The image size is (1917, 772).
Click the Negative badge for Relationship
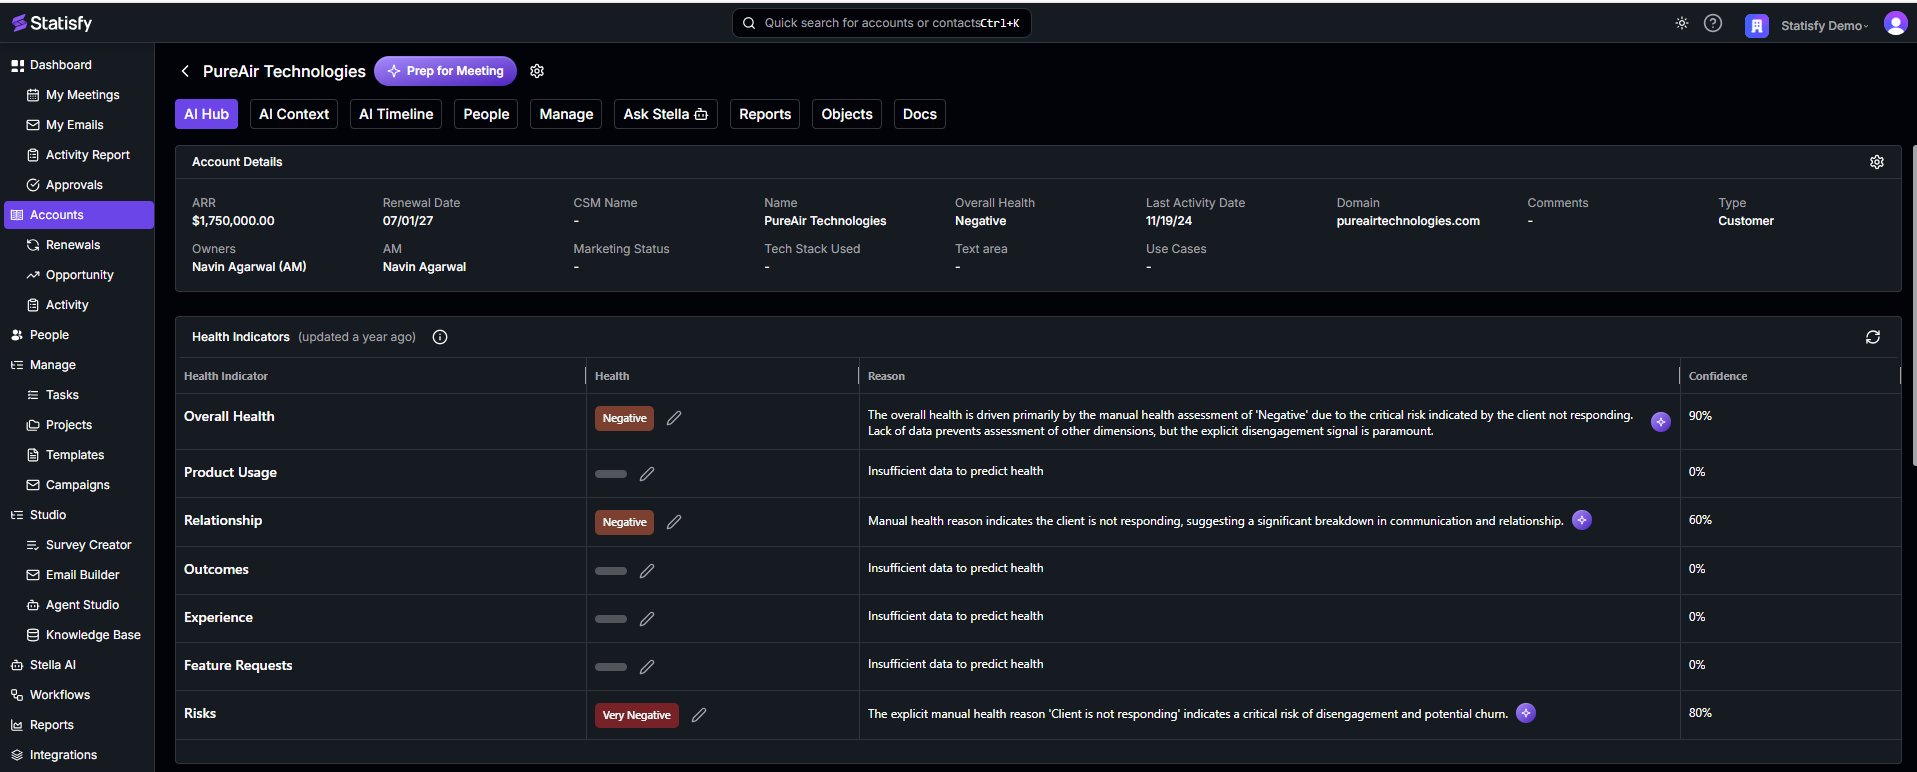(x=624, y=522)
